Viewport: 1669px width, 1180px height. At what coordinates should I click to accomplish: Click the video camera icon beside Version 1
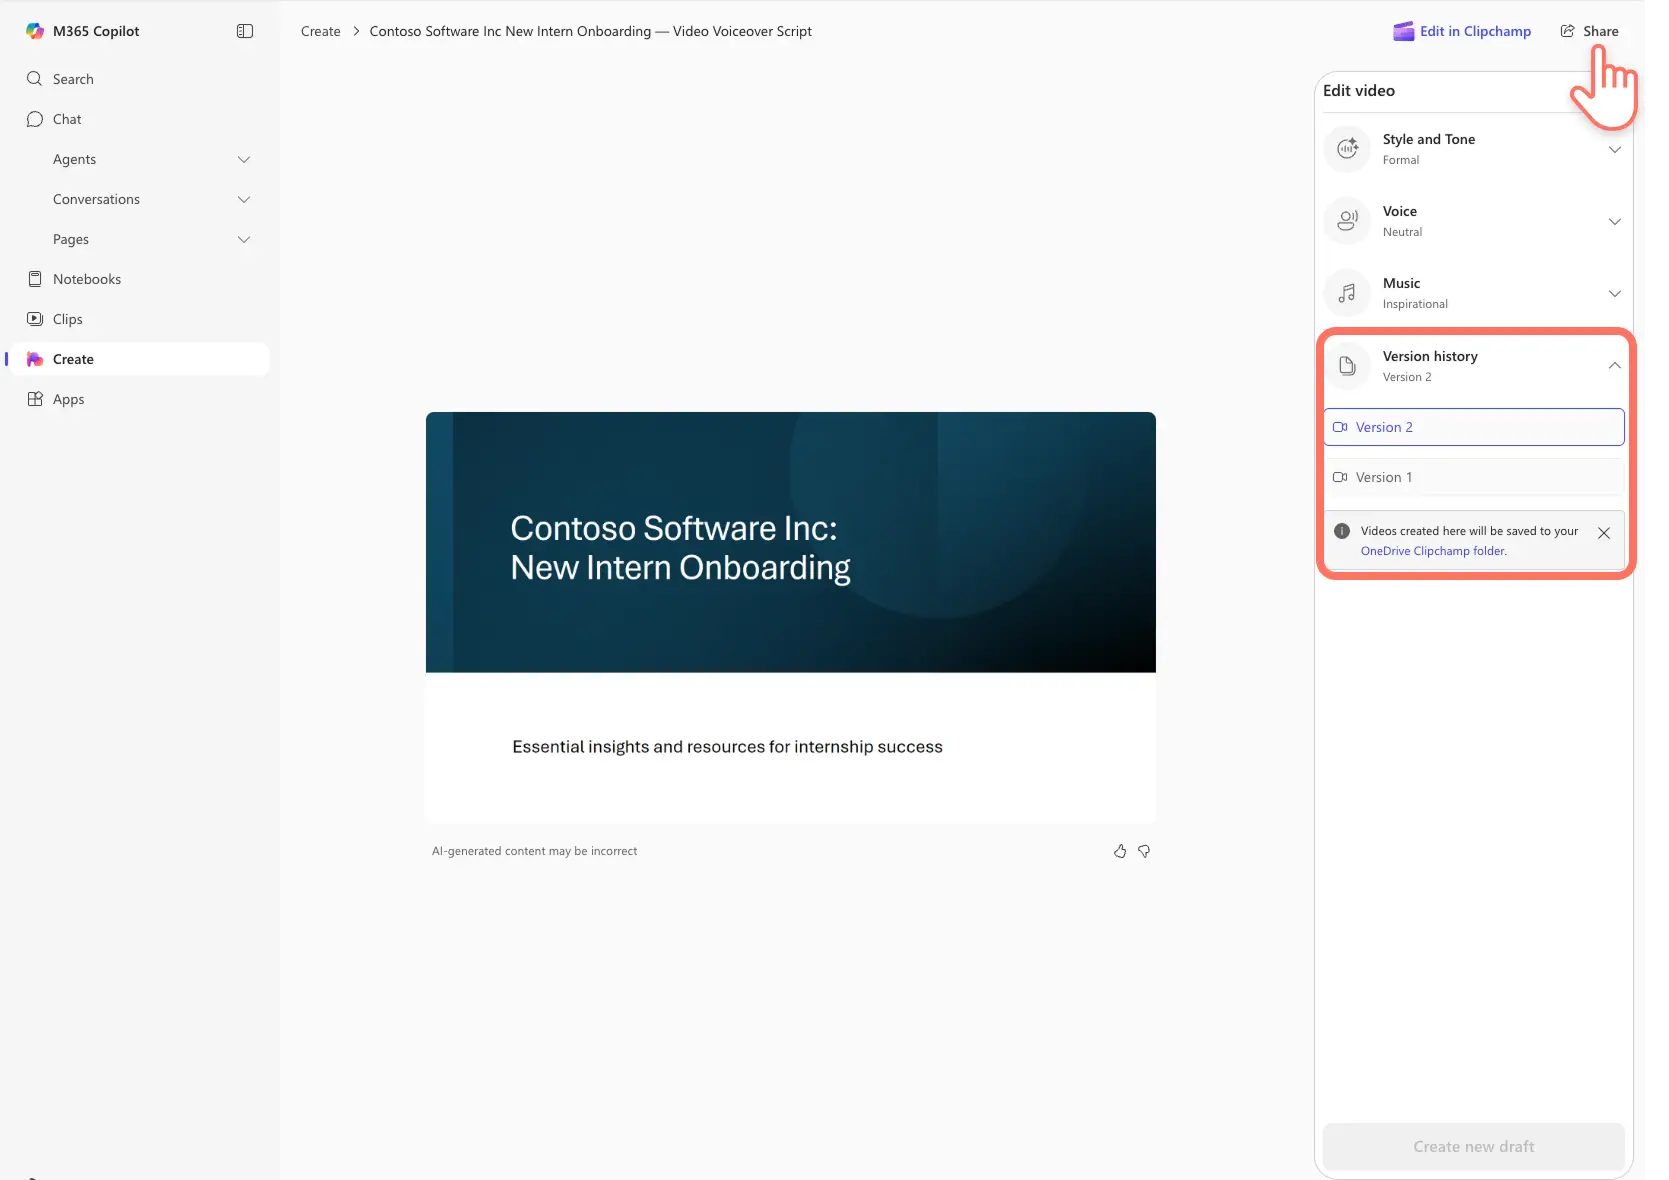1340,477
